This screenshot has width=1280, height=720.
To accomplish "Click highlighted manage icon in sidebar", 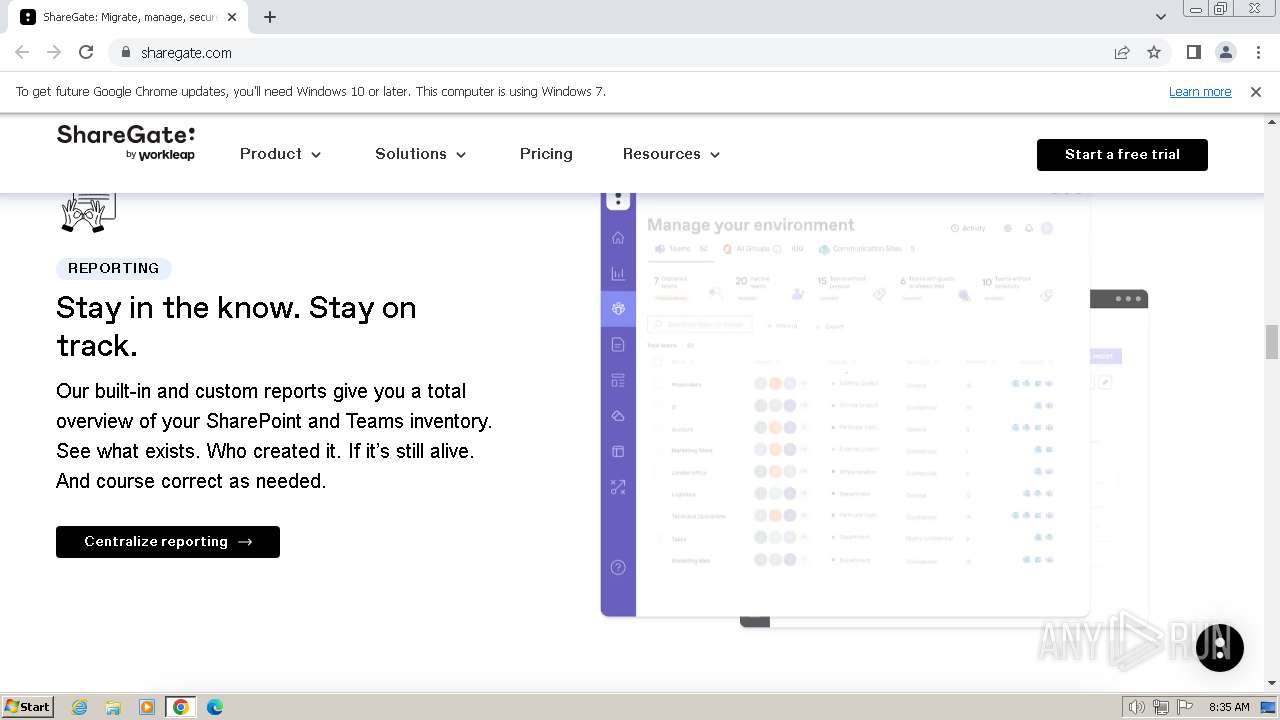I will (x=618, y=309).
